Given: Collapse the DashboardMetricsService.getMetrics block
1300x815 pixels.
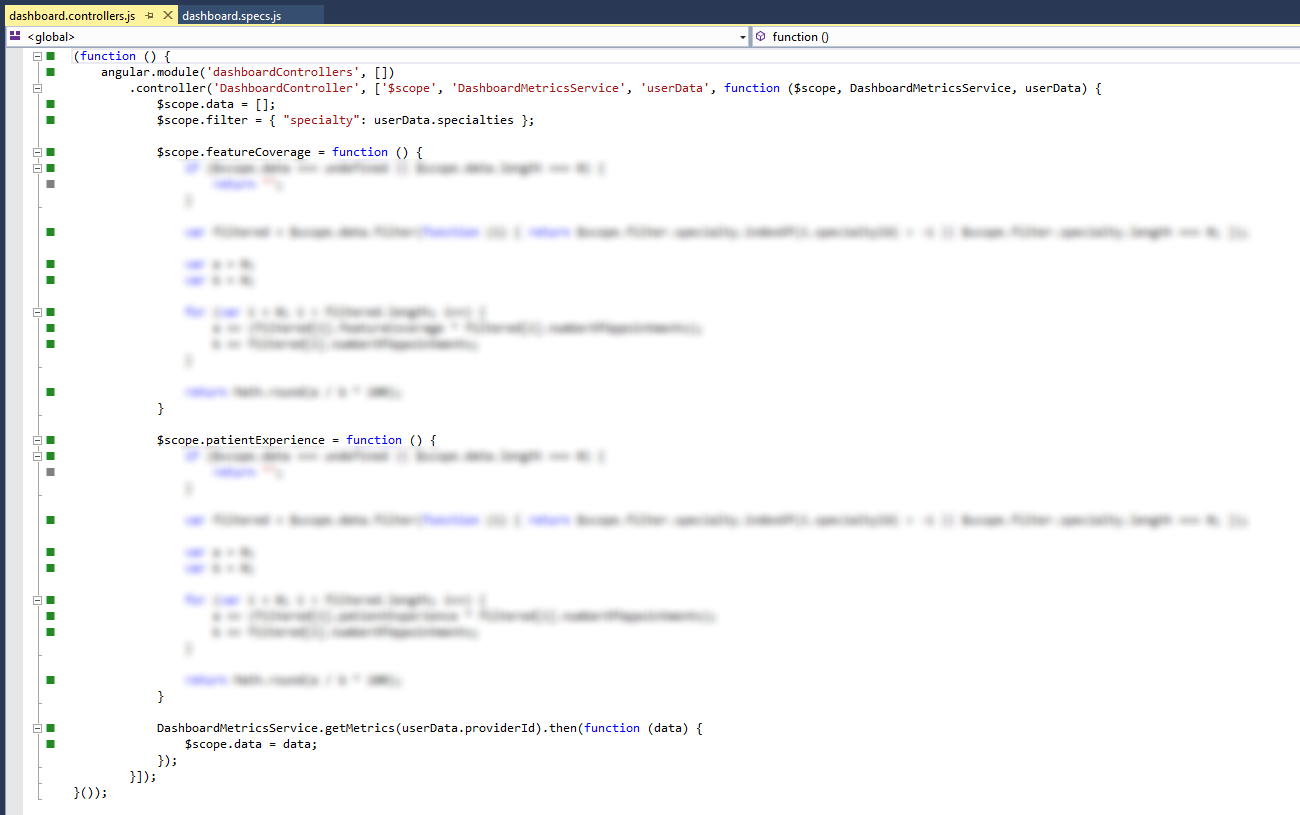Looking at the screenshot, I should [x=38, y=728].
